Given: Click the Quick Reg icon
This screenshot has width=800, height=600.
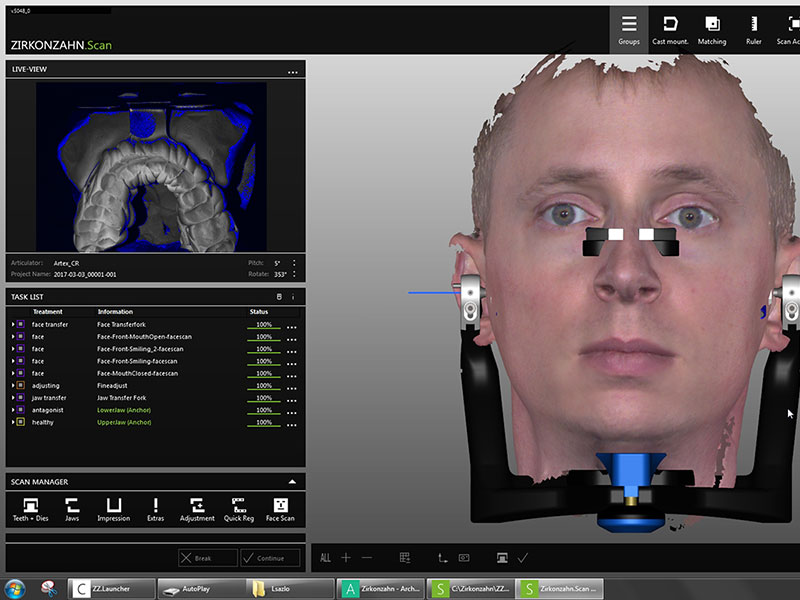Looking at the screenshot, I should coord(239,508).
